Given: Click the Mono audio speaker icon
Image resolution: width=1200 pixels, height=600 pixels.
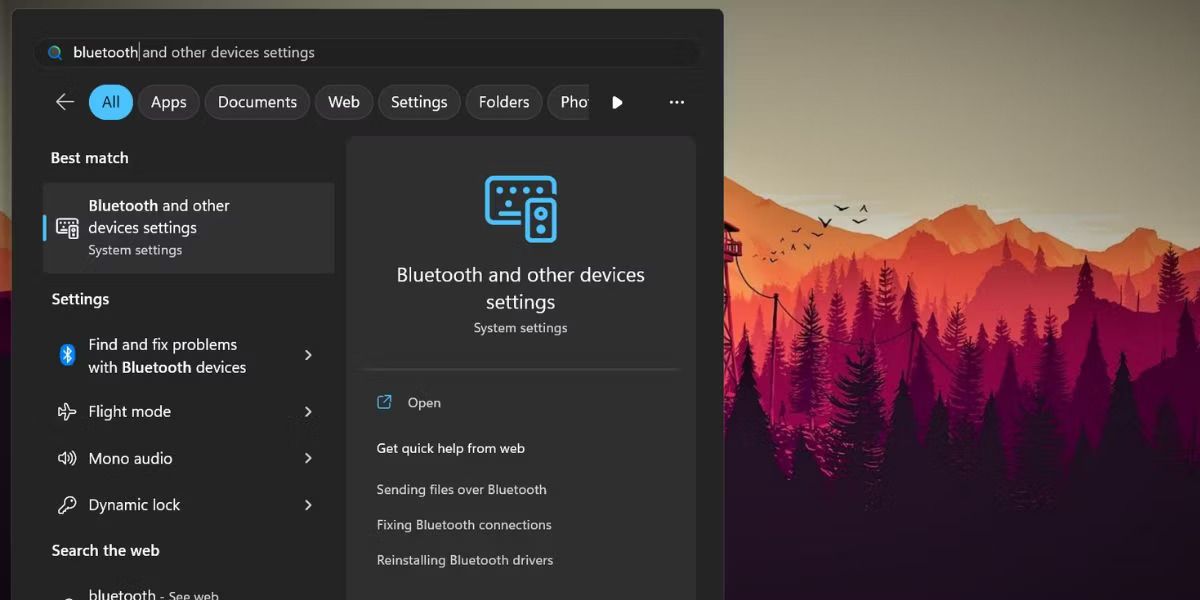Looking at the screenshot, I should click(x=67, y=458).
